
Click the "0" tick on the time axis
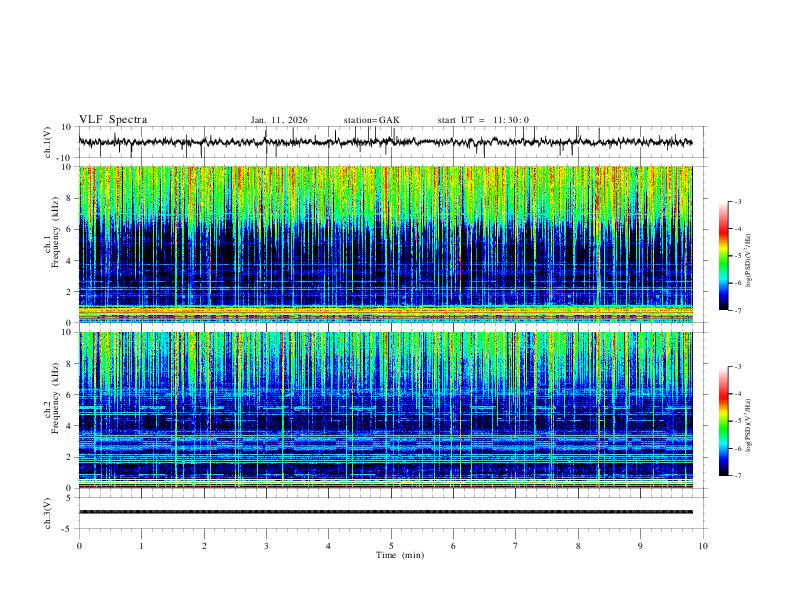79,546
